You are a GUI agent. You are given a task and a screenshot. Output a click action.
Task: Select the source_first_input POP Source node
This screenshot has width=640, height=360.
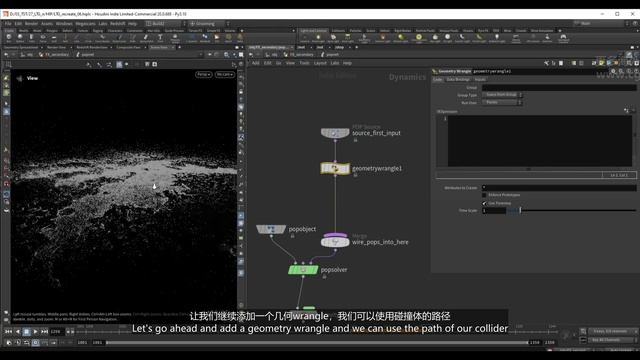coord(335,133)
